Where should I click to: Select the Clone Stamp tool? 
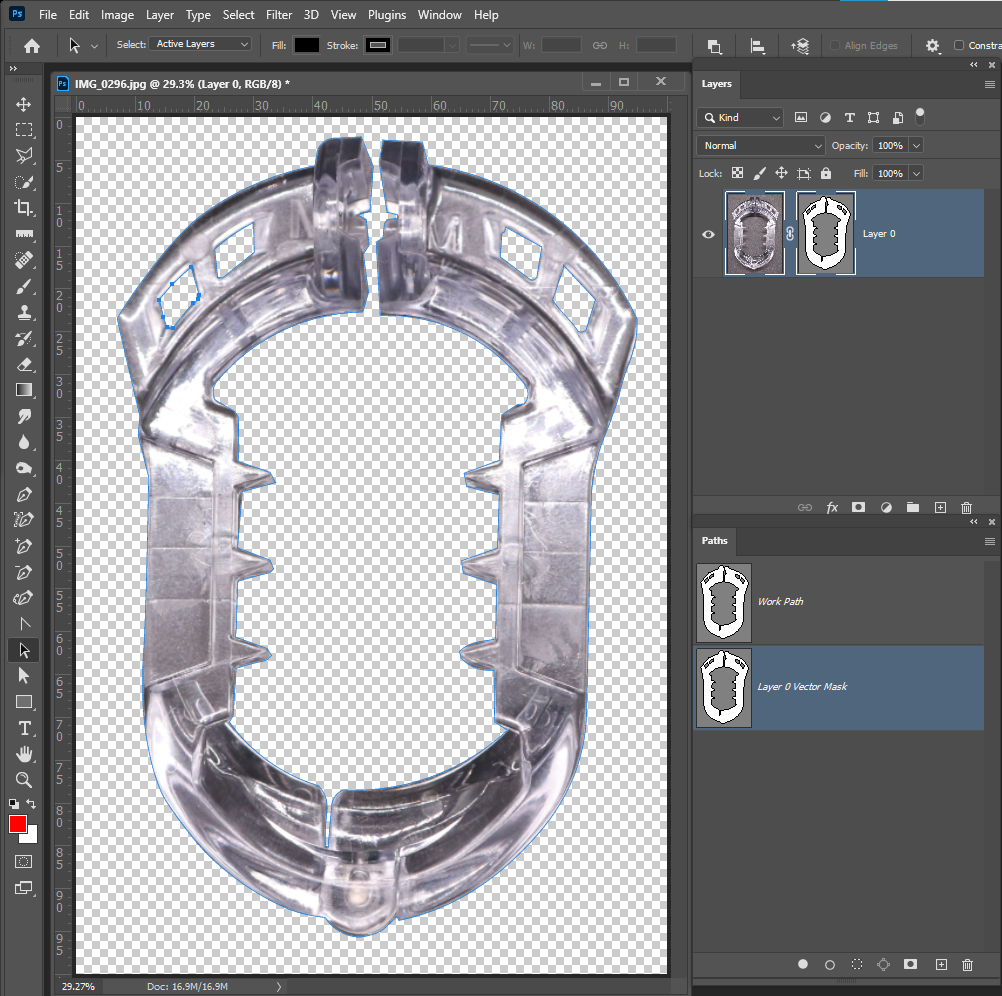click(x=22, y=311)
